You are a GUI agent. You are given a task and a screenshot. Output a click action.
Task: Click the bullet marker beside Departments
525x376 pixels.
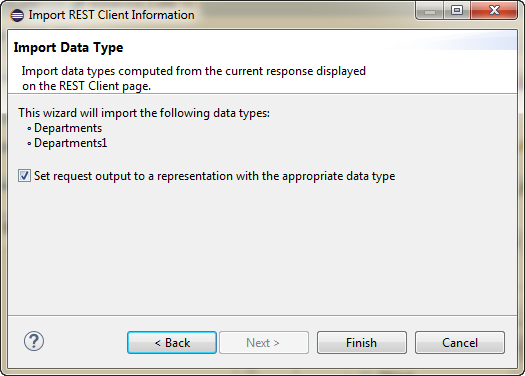29,129
